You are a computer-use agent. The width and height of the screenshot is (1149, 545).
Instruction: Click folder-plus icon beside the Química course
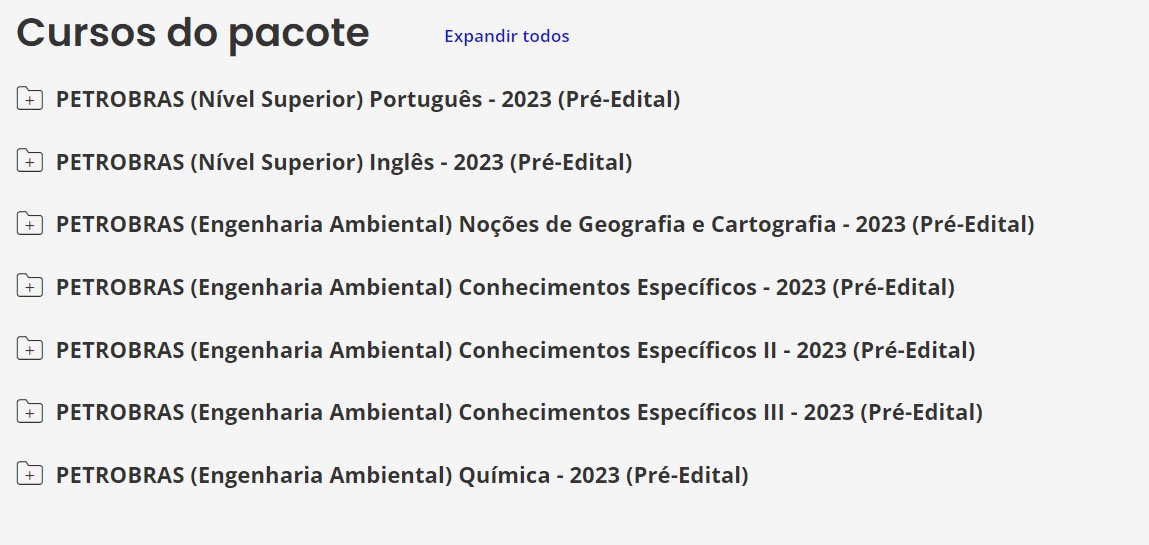point(30,475)
